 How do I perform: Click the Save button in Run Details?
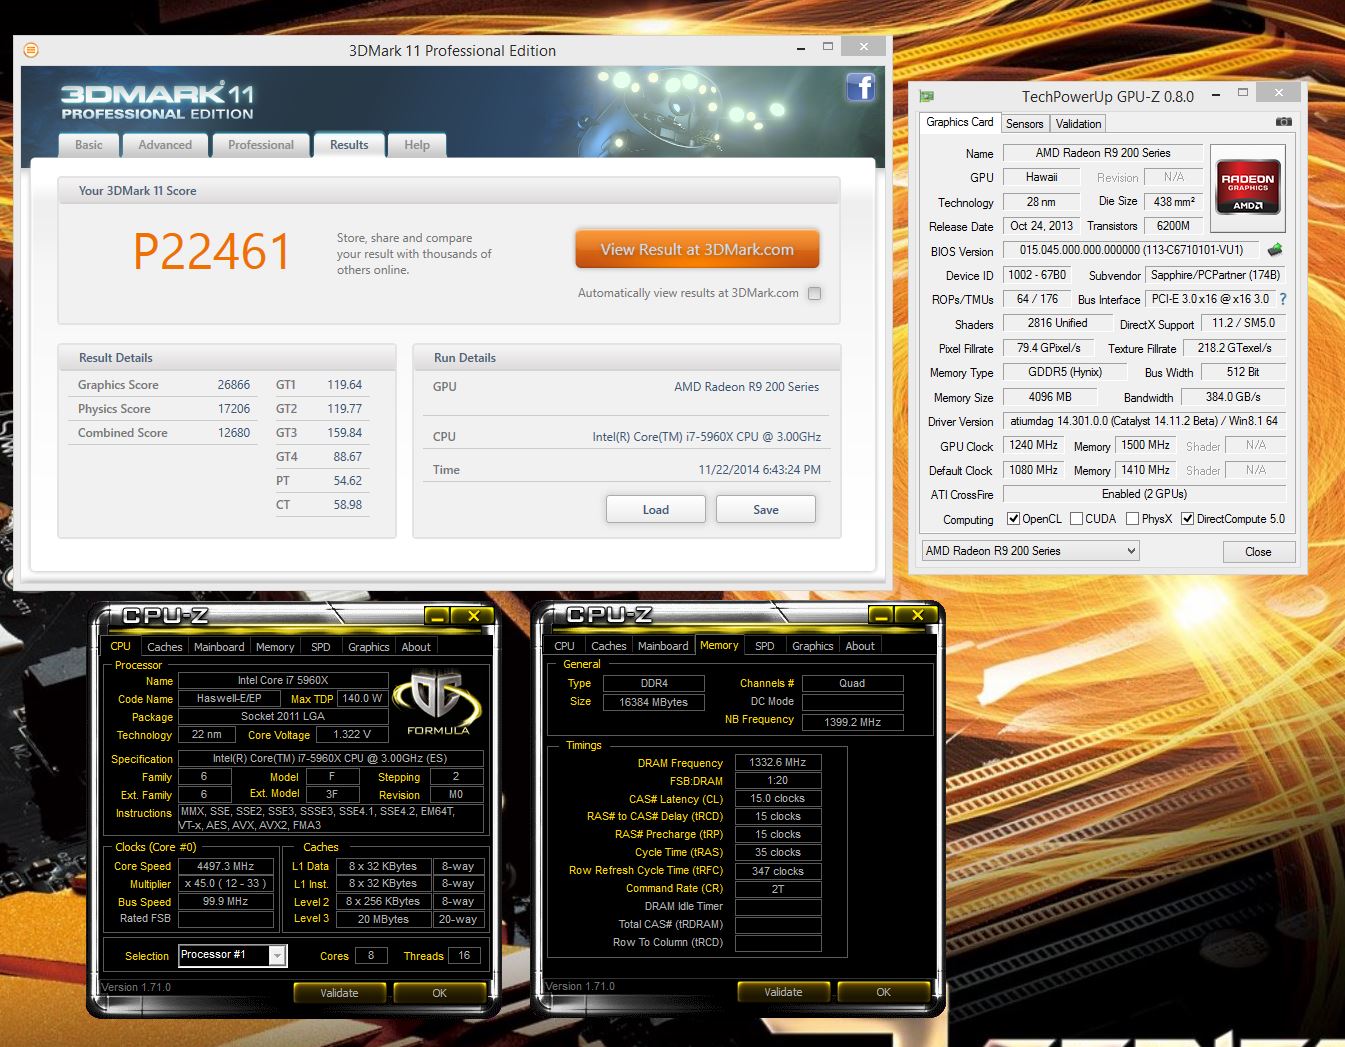pos(766,510)
